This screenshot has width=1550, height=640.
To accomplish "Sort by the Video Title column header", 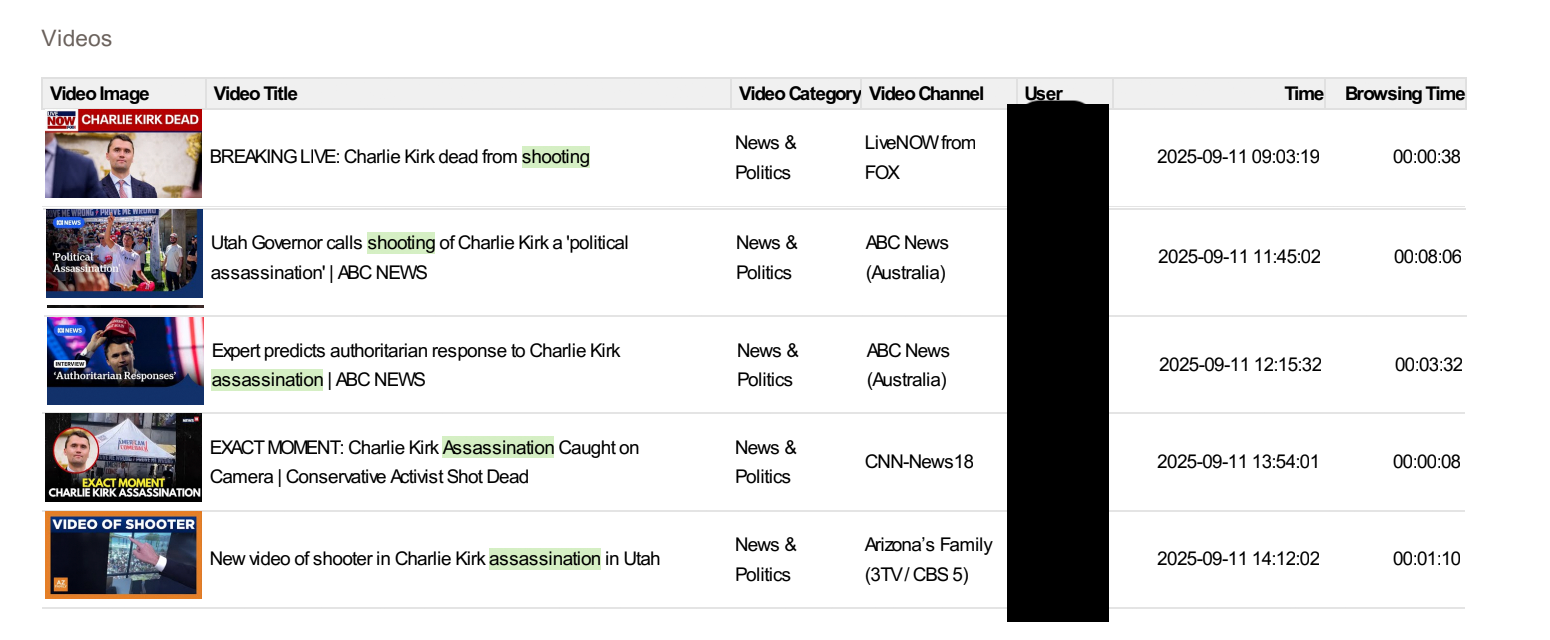I will [254, 93].
